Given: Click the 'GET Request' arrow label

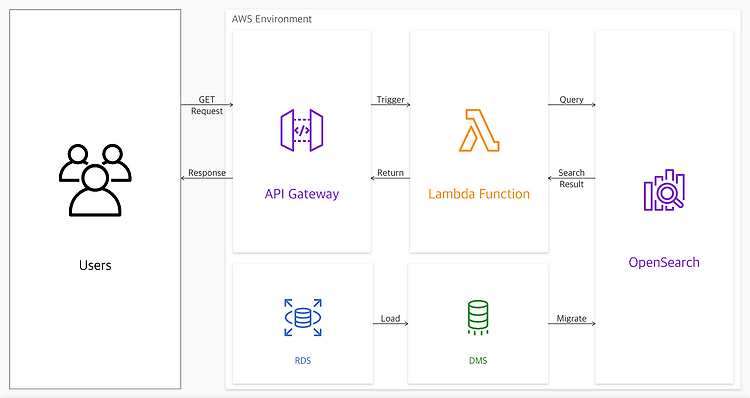Looking at the screenshot, I should point(207,105).
